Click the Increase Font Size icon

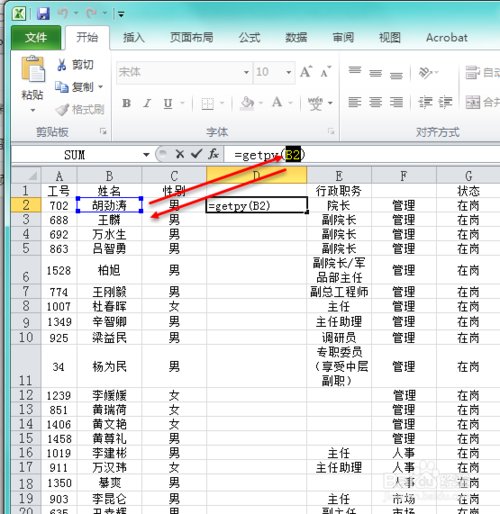[x=306, y=72]
